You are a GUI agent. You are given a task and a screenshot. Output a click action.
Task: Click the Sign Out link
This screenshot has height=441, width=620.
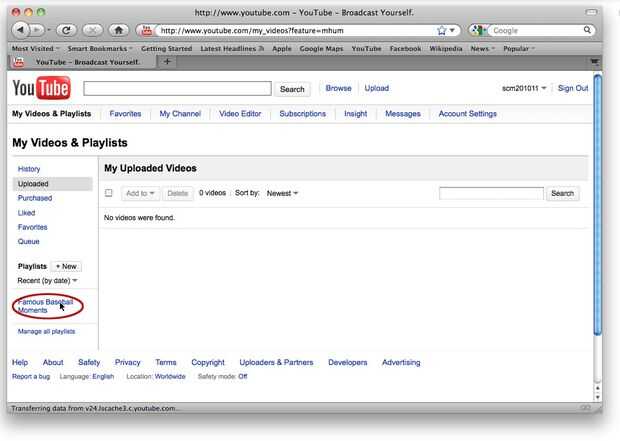[x=573, y=88]
